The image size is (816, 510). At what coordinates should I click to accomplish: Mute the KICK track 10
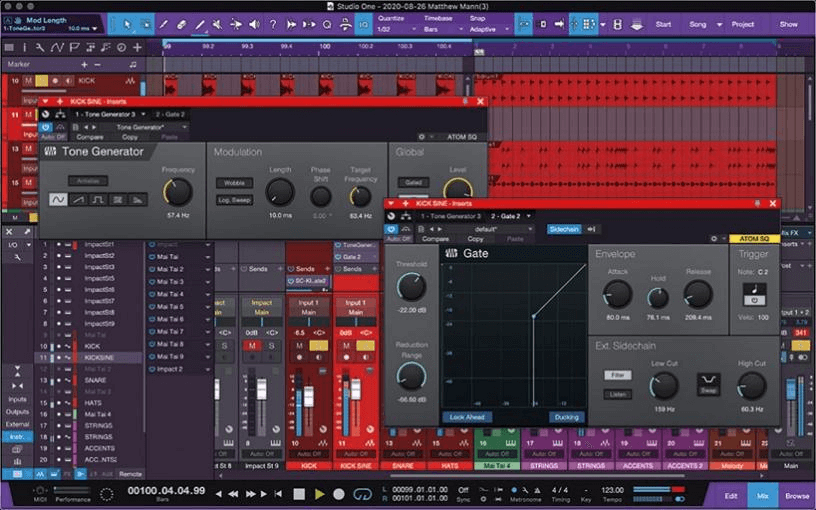[x=28, y=81]
